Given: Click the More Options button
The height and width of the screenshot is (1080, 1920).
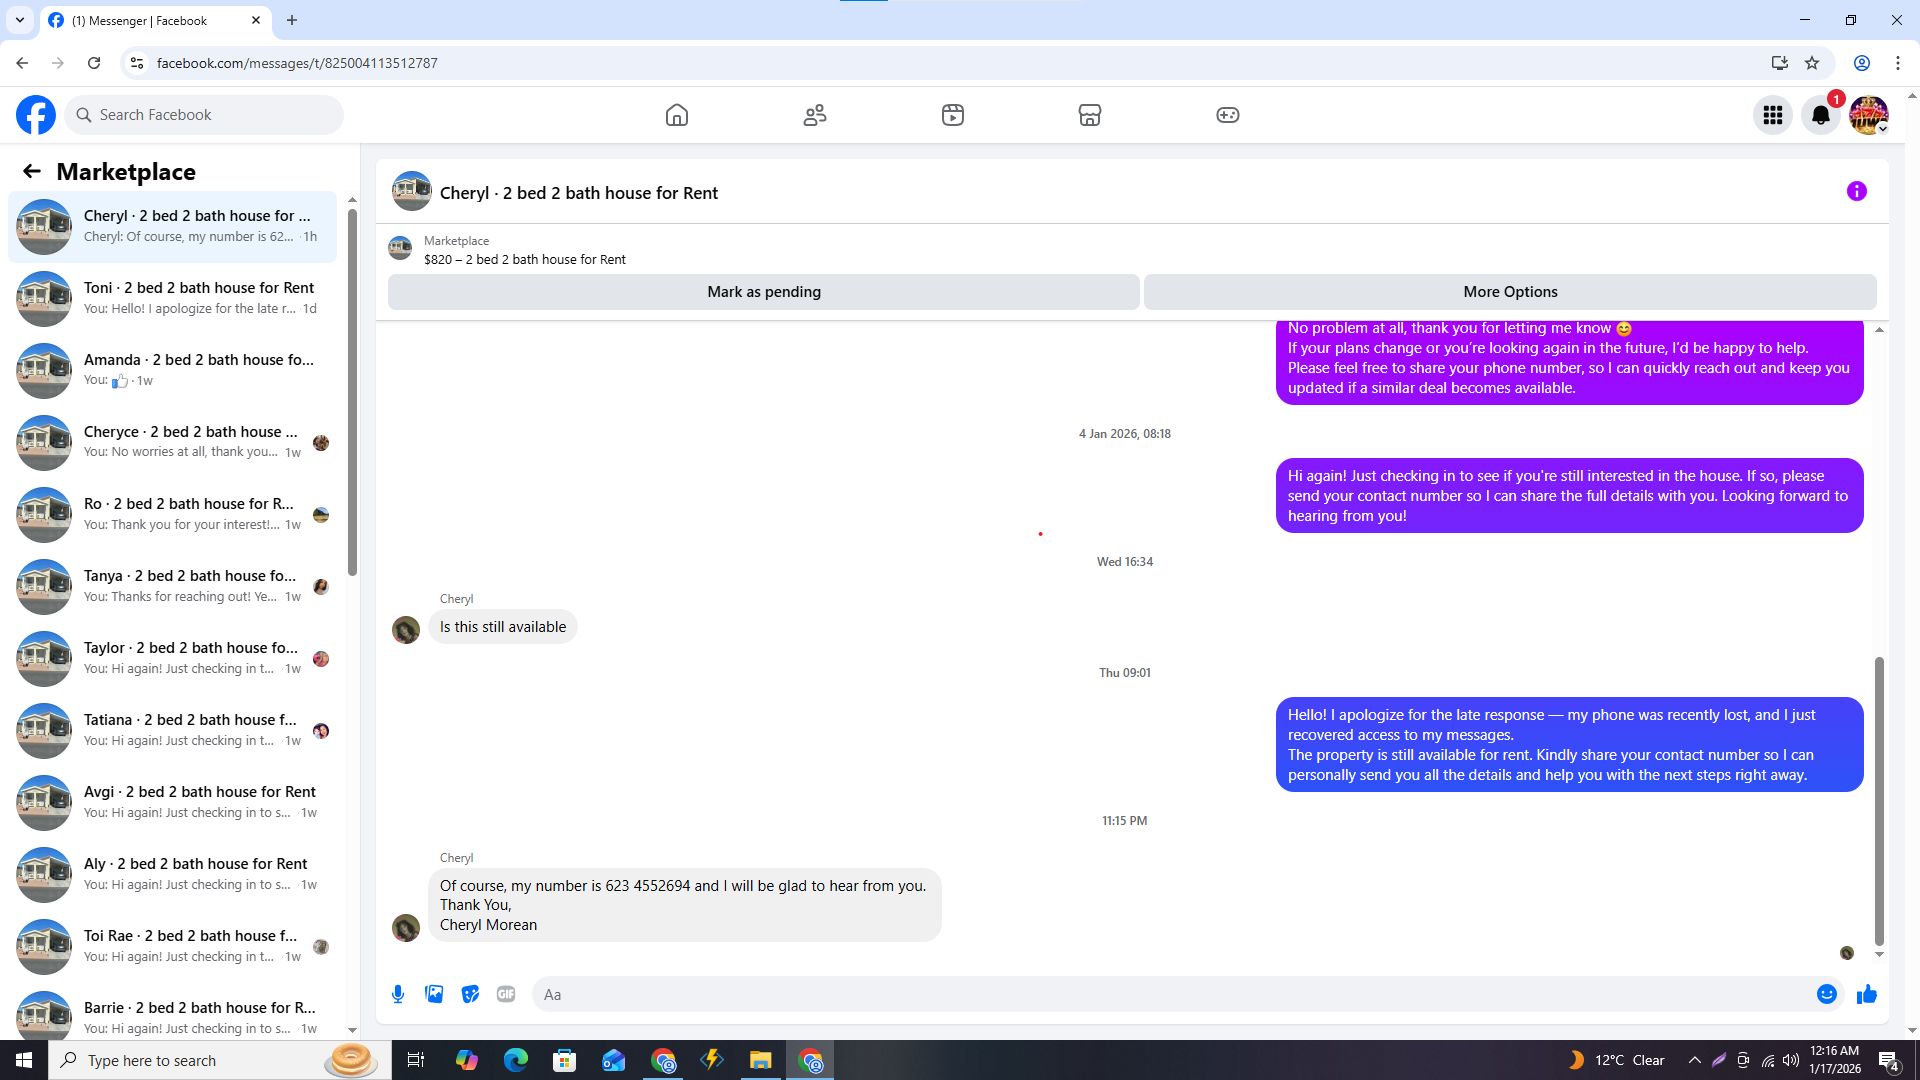Looking at the screenshot, I should coord(1509,292).
